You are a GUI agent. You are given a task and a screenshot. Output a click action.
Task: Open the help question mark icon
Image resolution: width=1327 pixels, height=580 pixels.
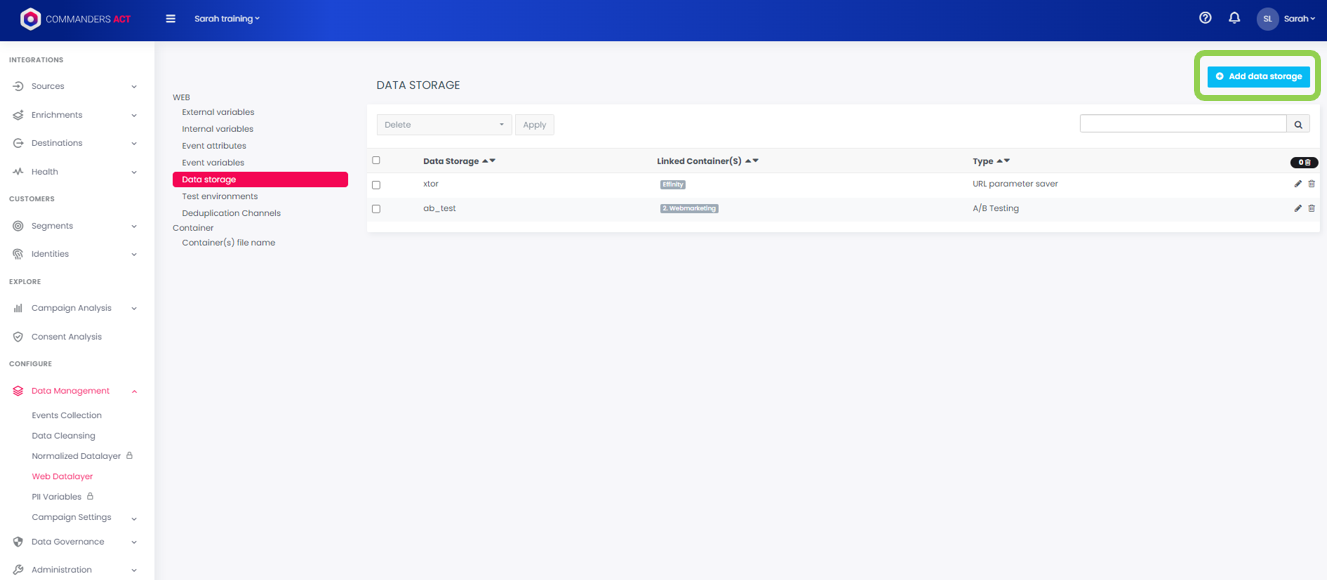(x=1205, y=18)
